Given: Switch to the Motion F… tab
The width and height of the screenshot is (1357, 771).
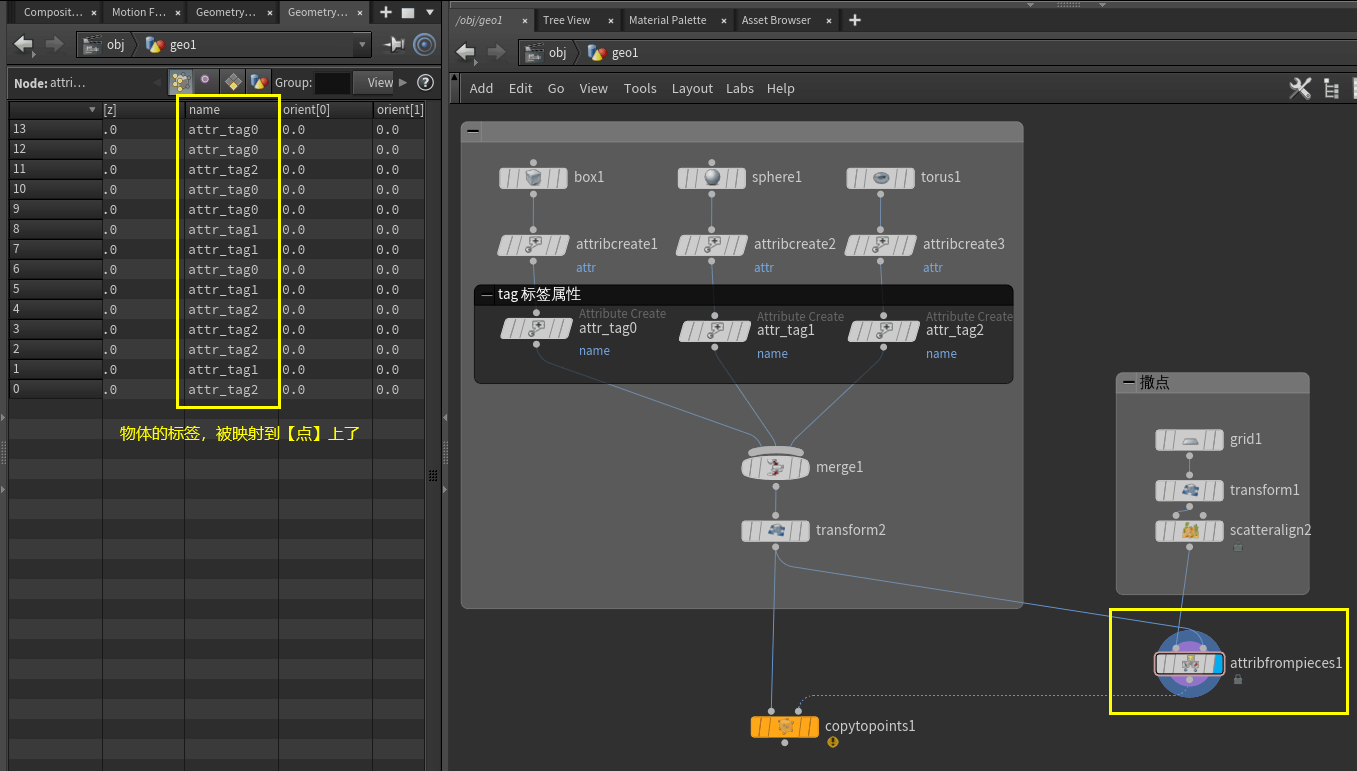Looking at the screenshot, I should coord(139,13).
